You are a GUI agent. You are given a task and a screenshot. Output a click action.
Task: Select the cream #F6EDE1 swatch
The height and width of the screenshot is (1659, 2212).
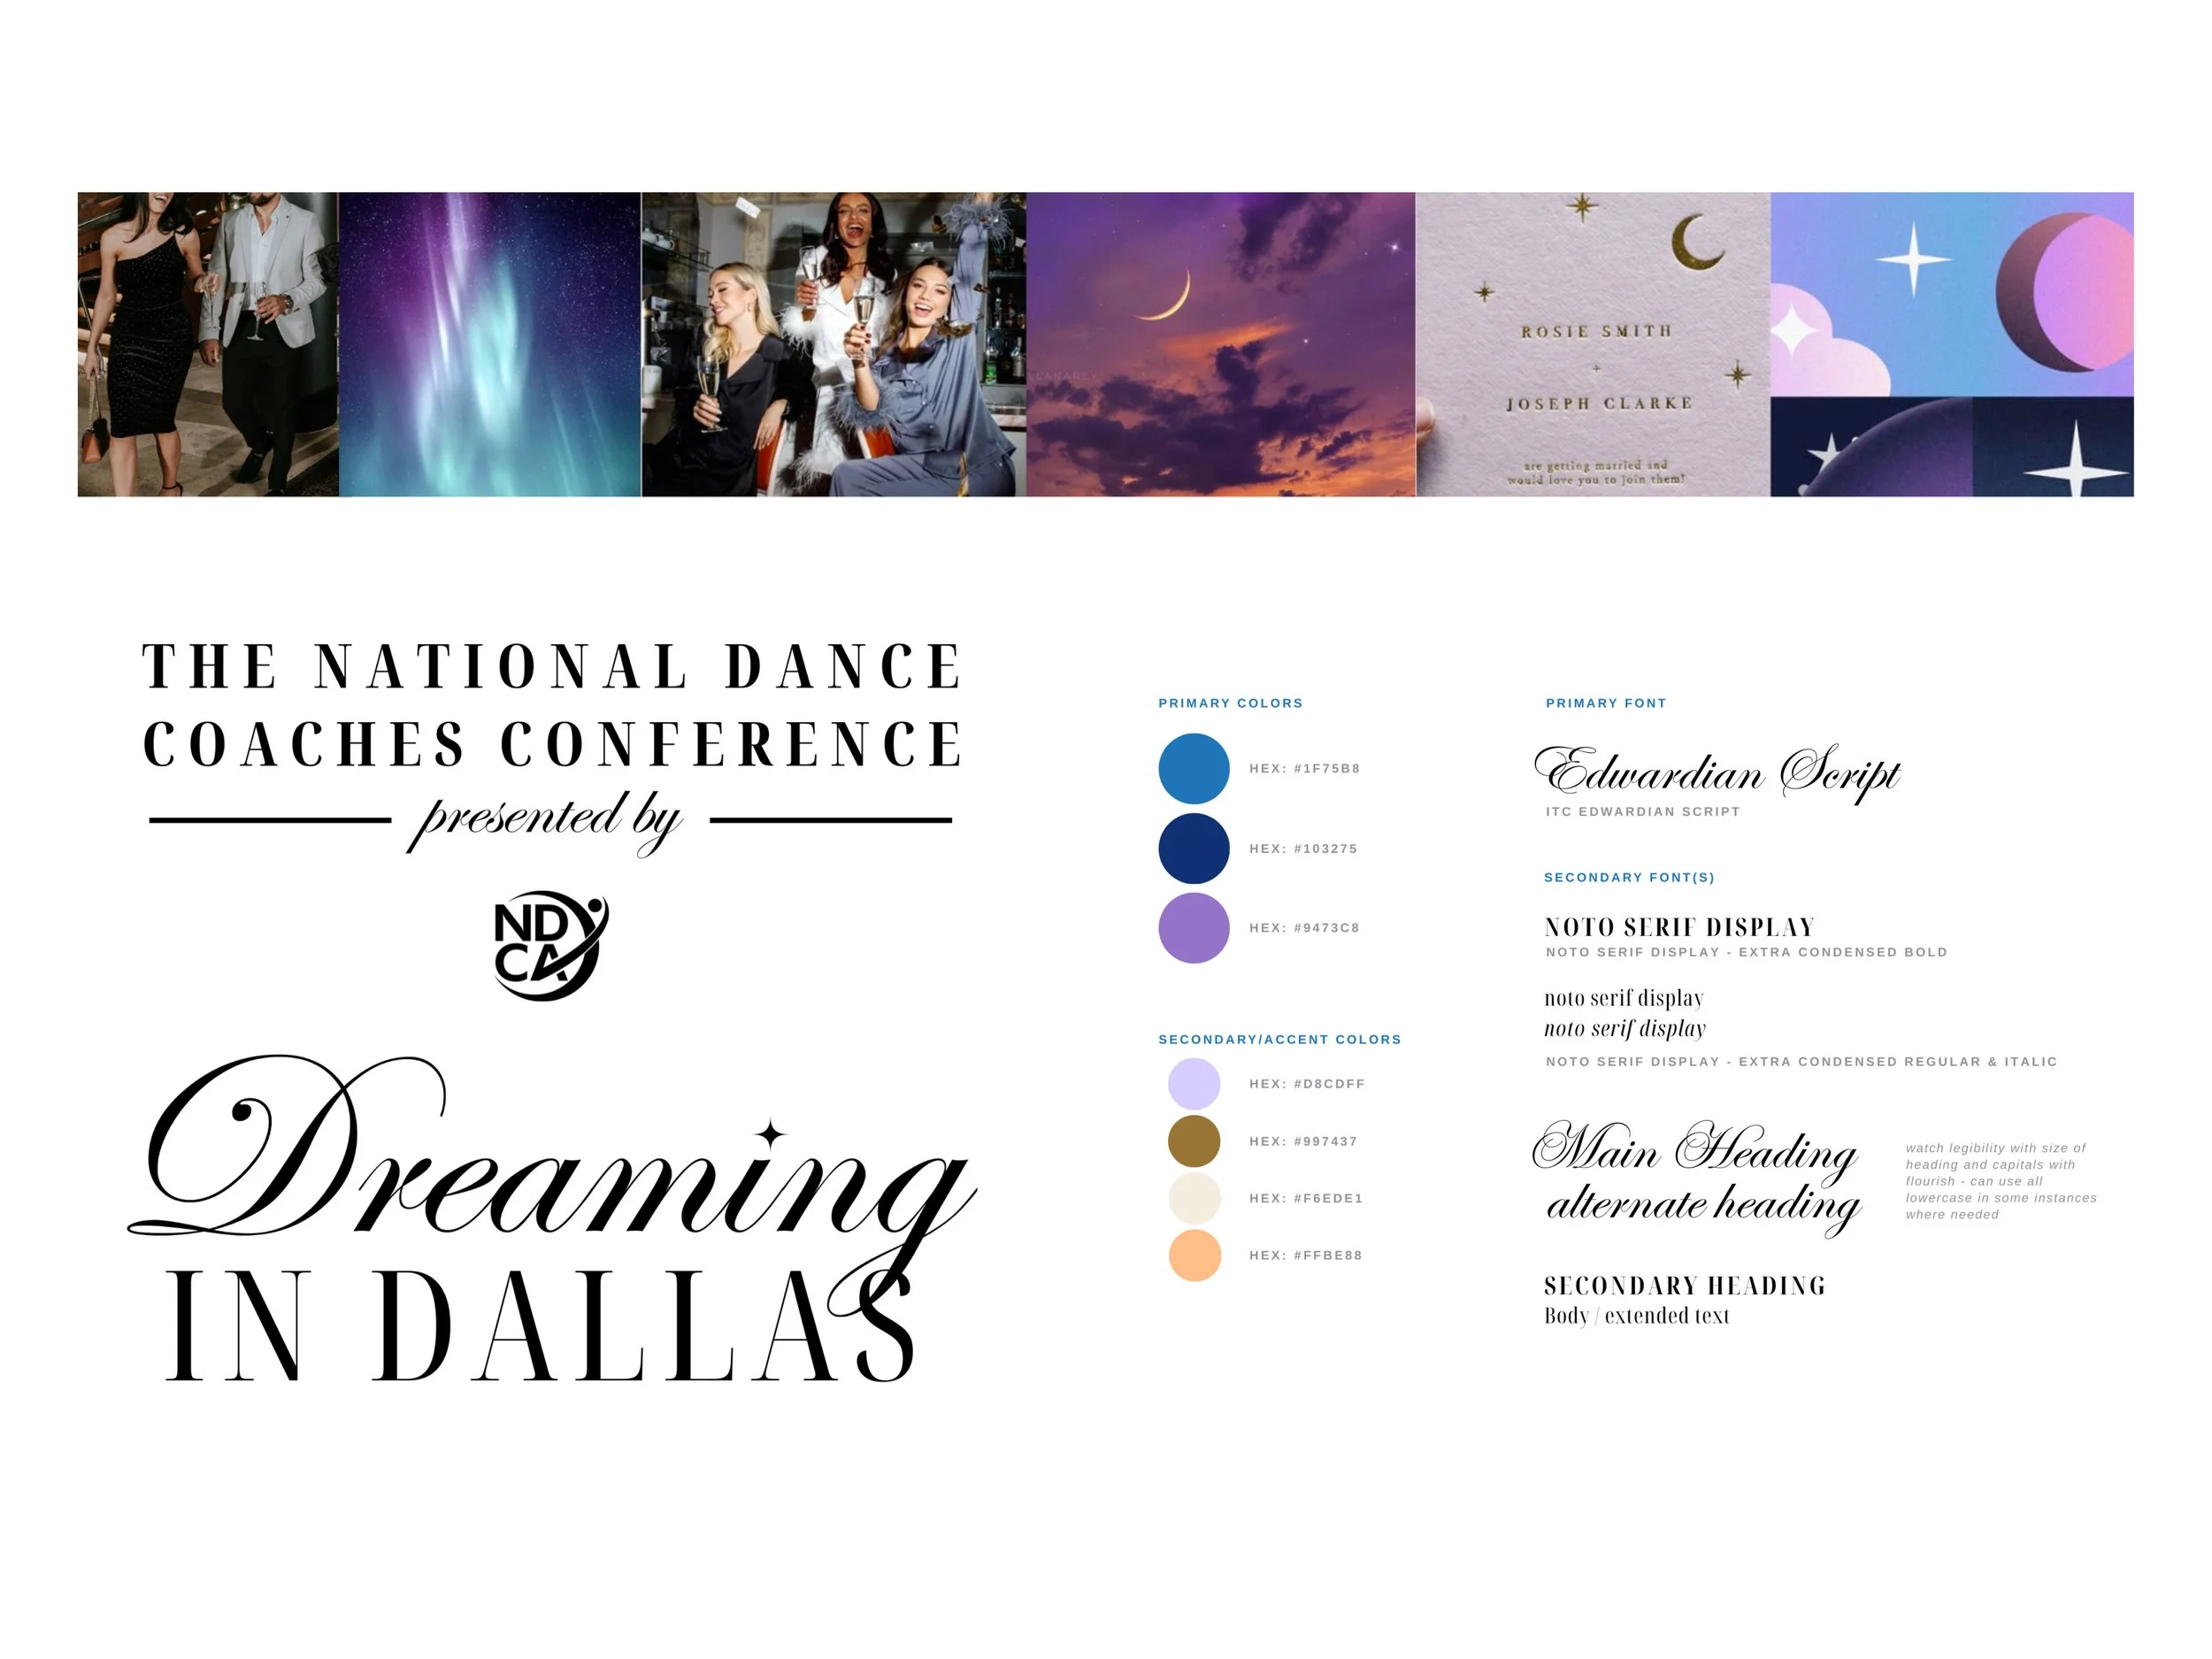click(x=1194, y=1198)
